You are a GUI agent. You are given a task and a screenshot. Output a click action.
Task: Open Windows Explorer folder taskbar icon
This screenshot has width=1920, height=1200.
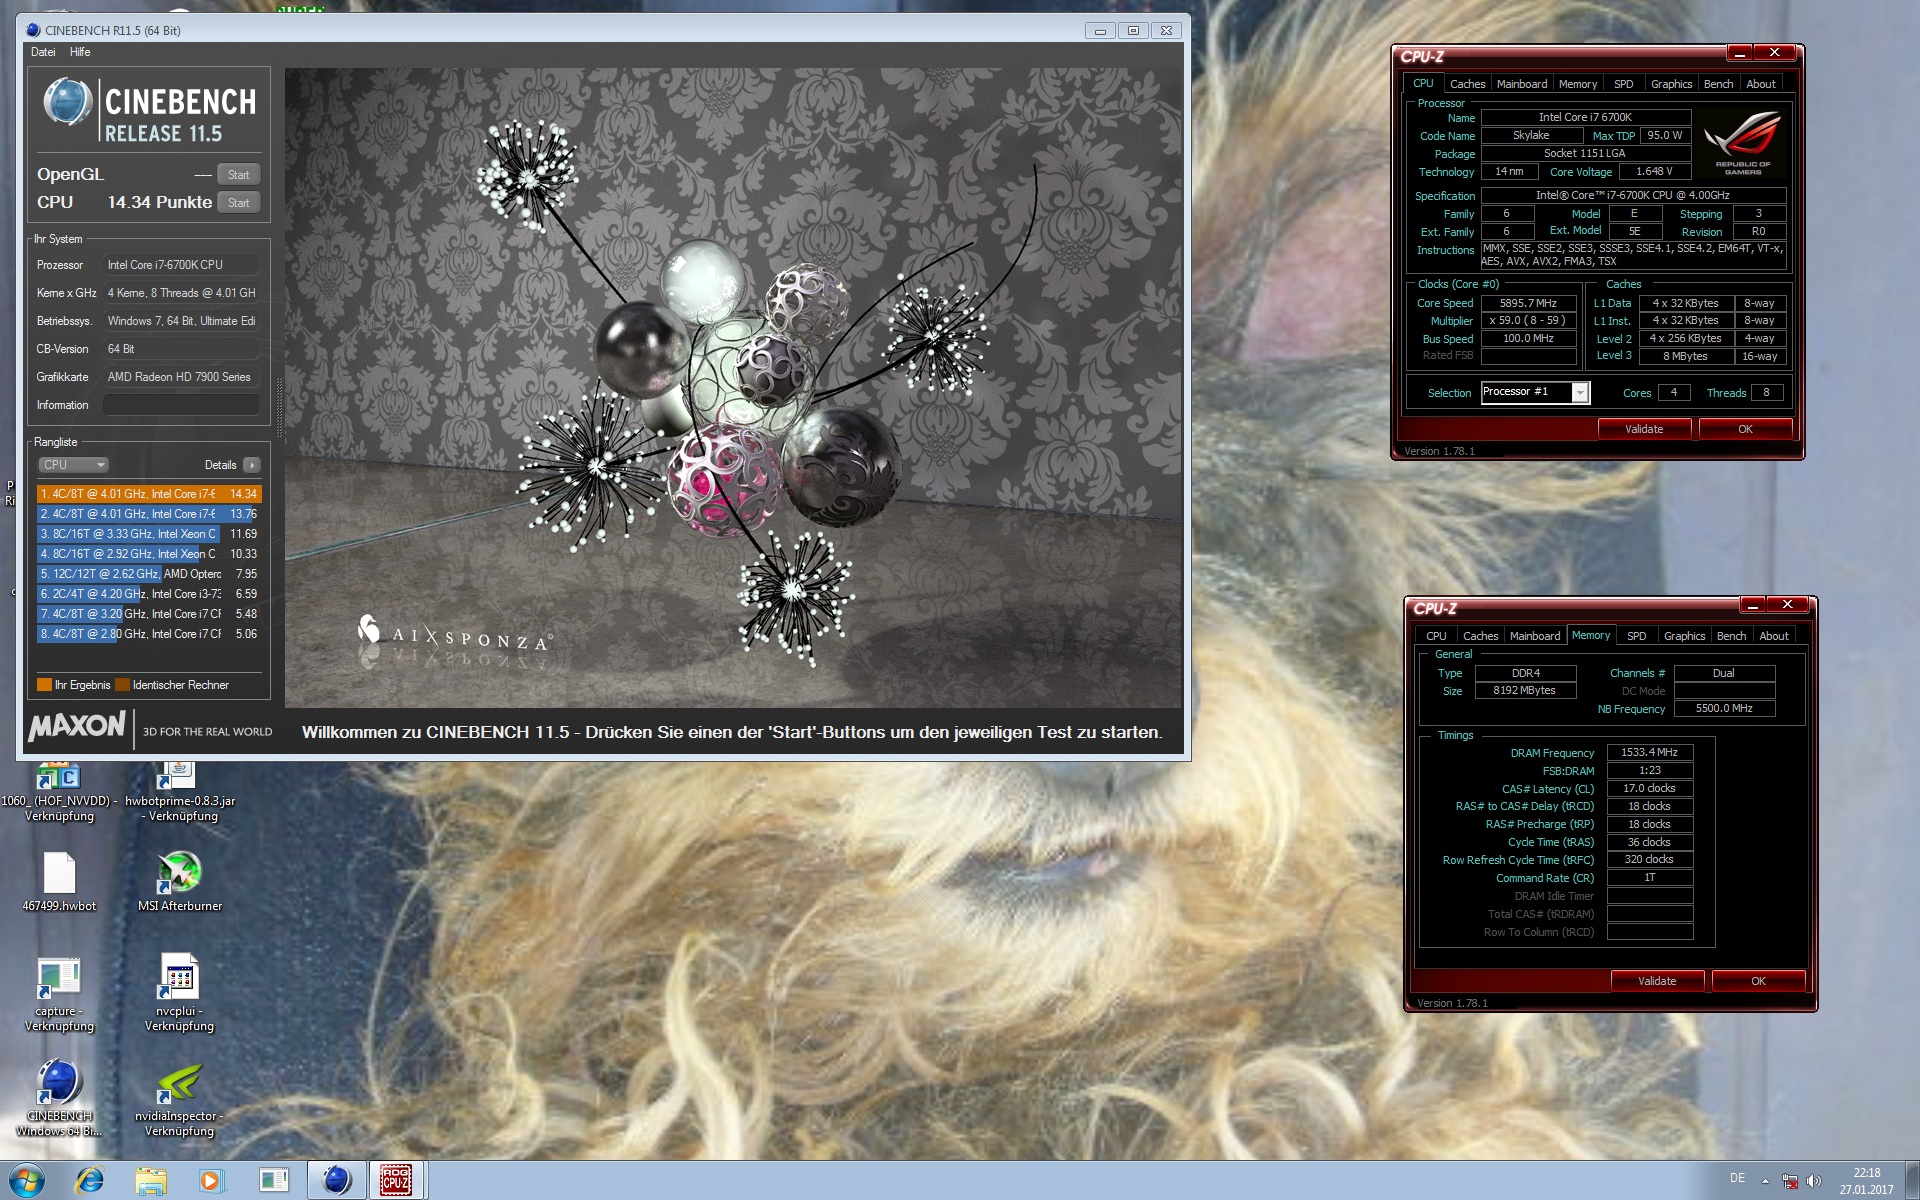click(x=151, y=1181)
